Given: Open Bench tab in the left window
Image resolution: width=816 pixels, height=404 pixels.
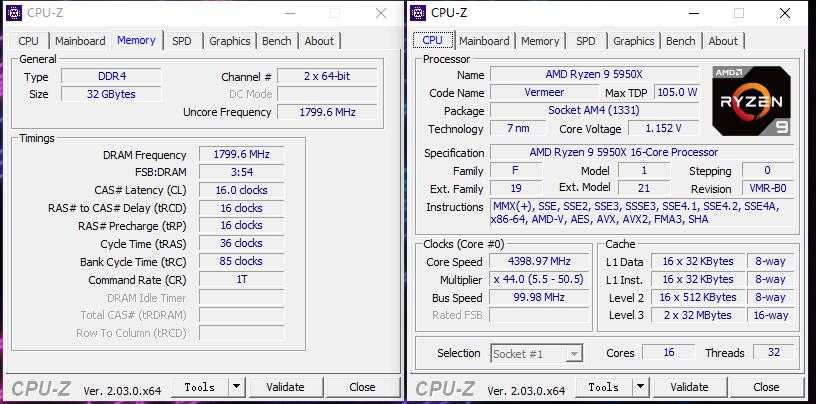Looking at the screenshot, I should tap(277, 41).
